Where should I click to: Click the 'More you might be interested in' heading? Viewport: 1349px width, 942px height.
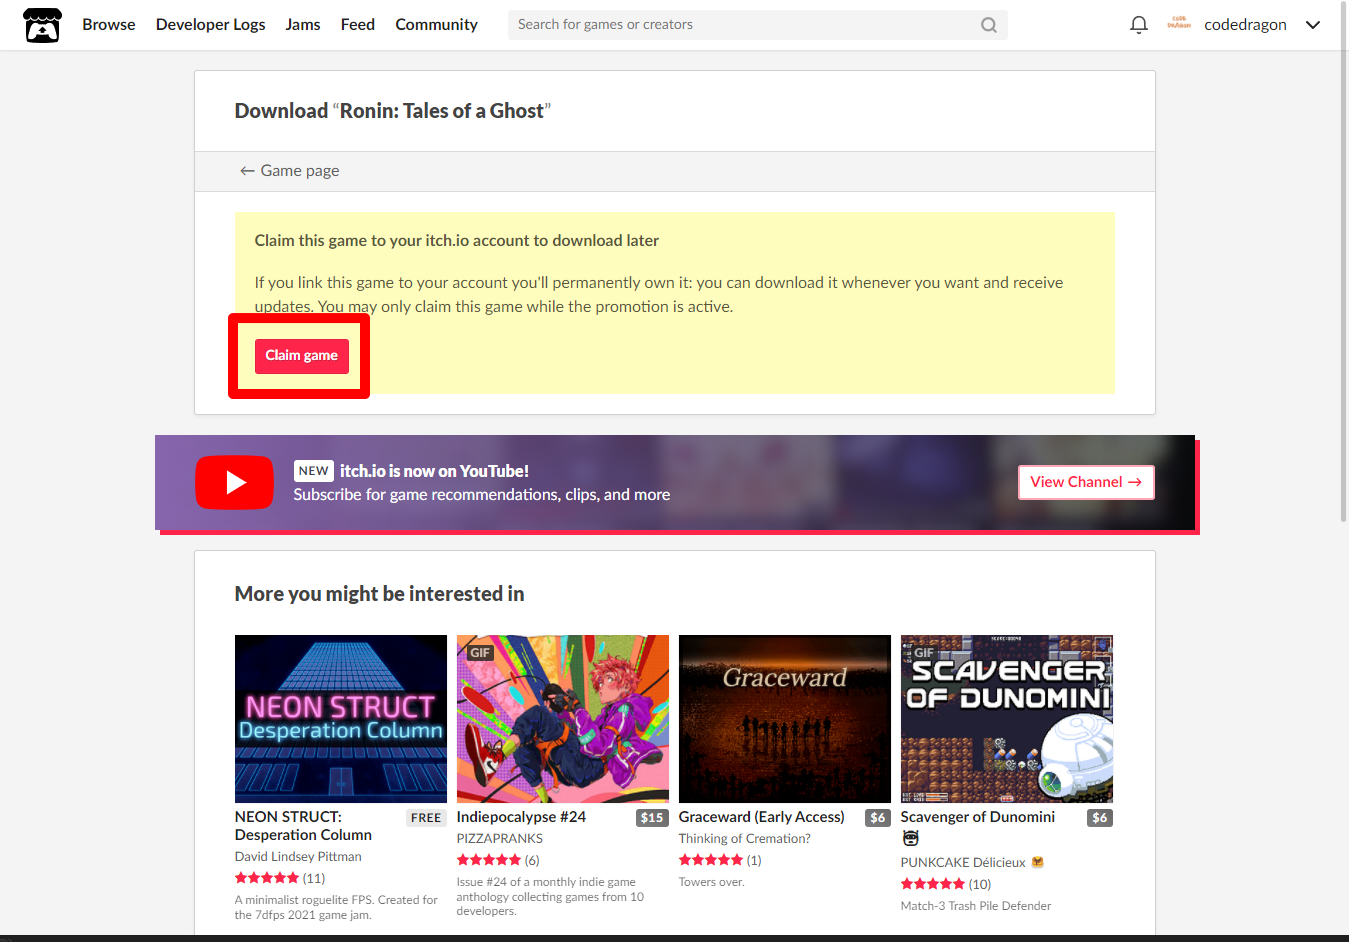379,594
